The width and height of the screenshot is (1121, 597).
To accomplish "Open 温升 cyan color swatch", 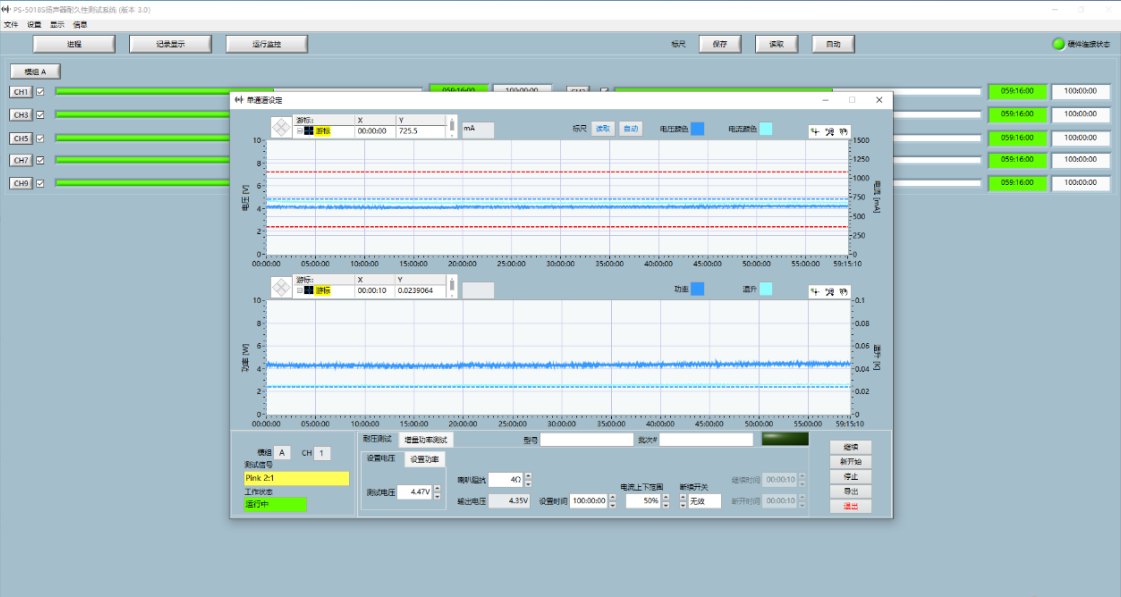I will pos(766,289).
